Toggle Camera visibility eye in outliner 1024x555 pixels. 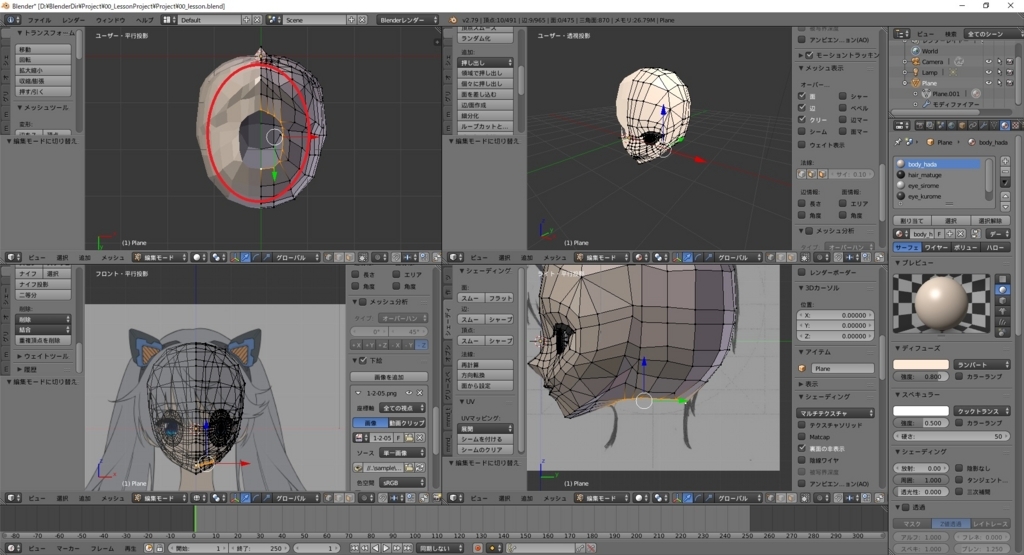pyautogui.click(x=988, y=61)
